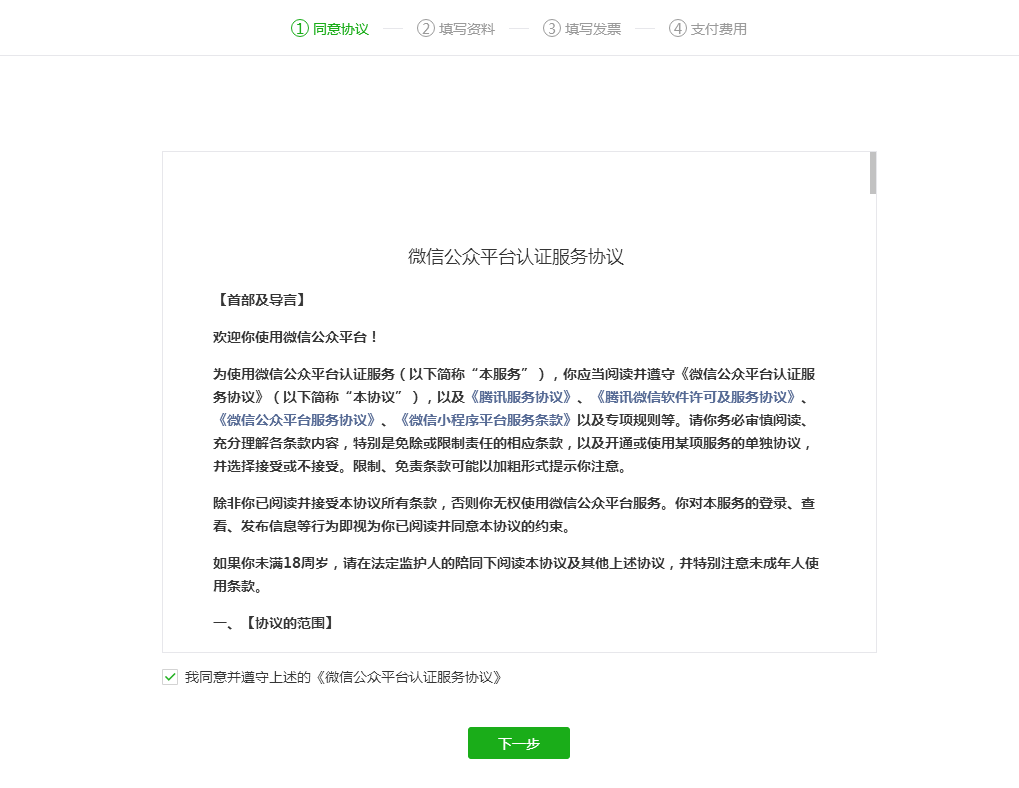Screen dimensions: 1019x788
Task: Click the 一、【协议的范围】 section heading
Action: [273, 623]
